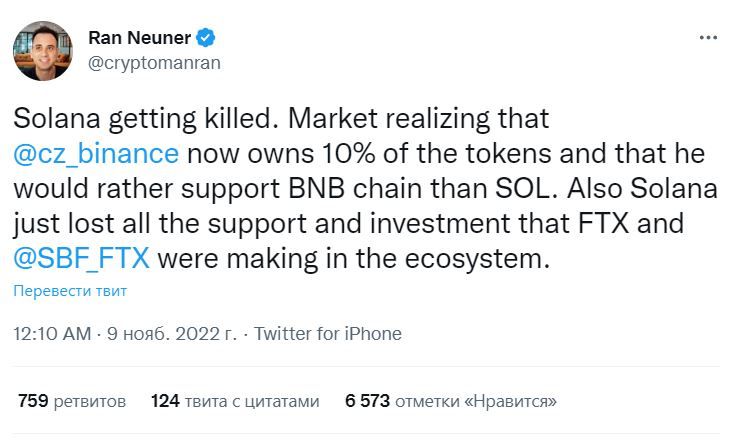This screenshot has height=441, width=741.
Task: Open Ran Neuner's profile photo
Action: tap(42, 51)
